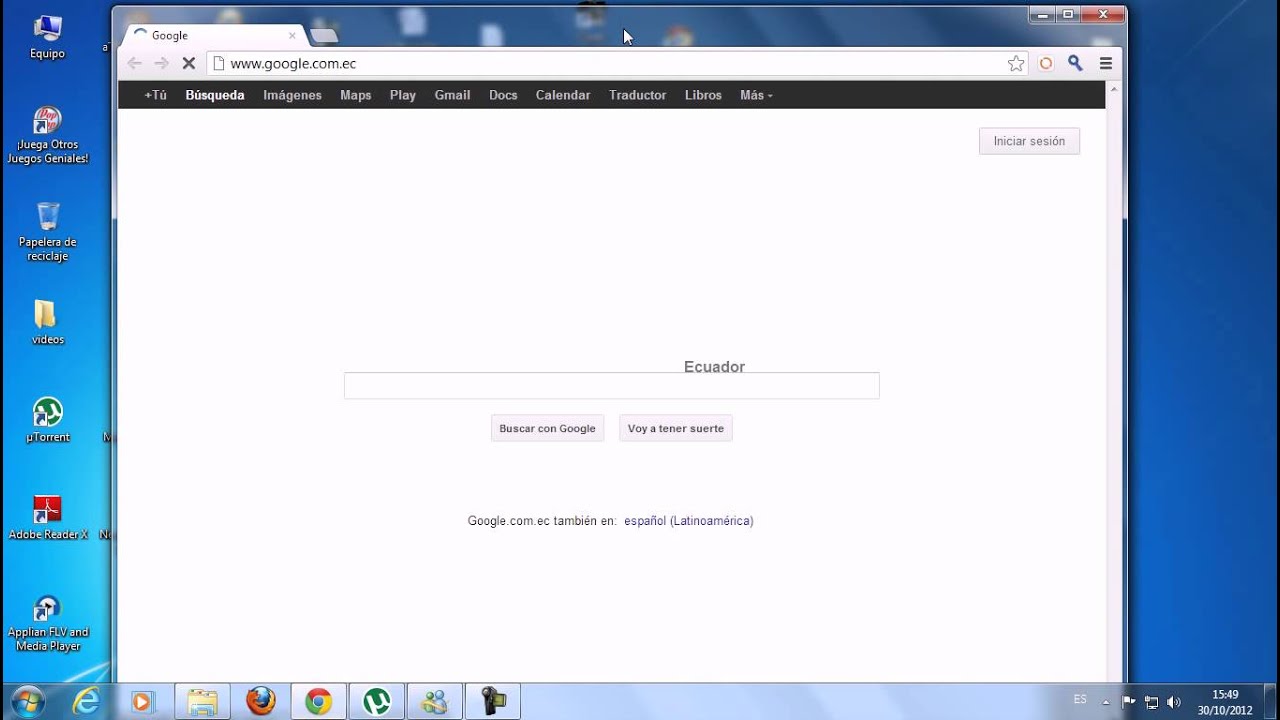Image resolution: width=1280 pixels, height=720 pixels.
Task: Select the Equipo desktop icon
Action: pos(47,38)
